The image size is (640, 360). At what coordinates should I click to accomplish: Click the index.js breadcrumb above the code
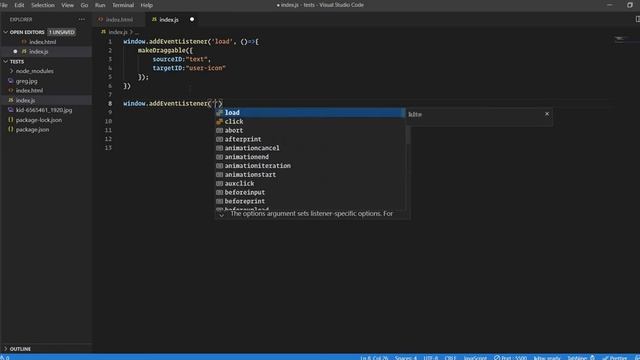(x=118, y=32)
